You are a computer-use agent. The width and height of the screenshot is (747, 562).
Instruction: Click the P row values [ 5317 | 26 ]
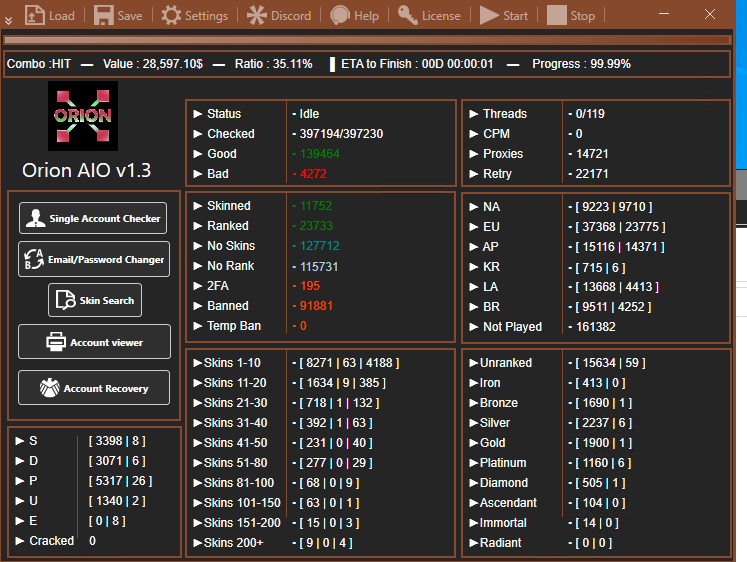121,481
